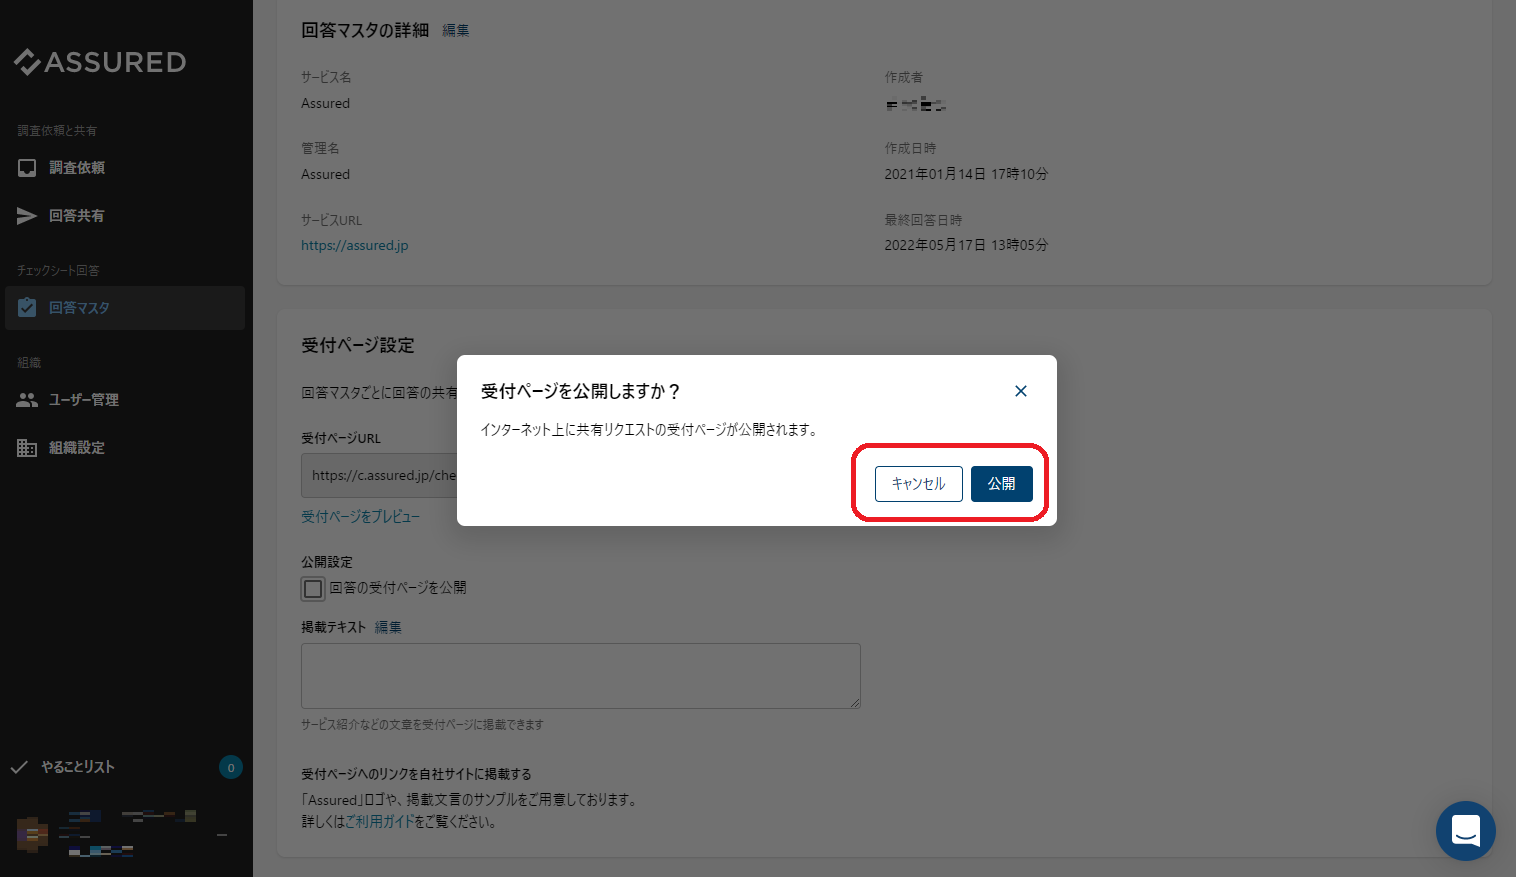The width and height of the screenshot is (1516, 877).
Task: Close the dialog with the X icon
Action: point(1021,391)
